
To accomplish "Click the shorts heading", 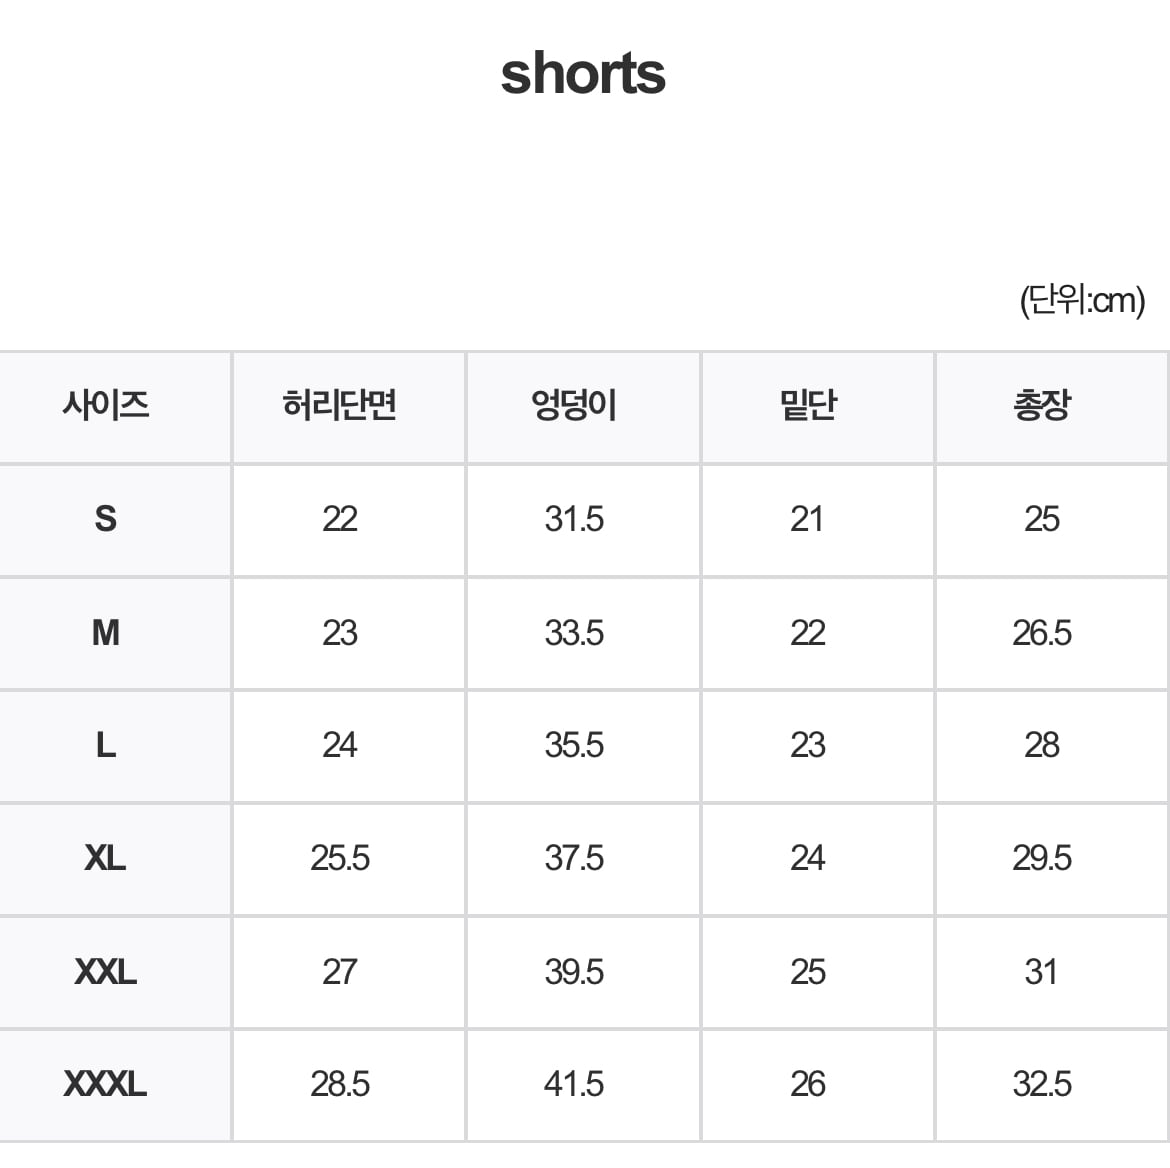I will click(583, 74).
